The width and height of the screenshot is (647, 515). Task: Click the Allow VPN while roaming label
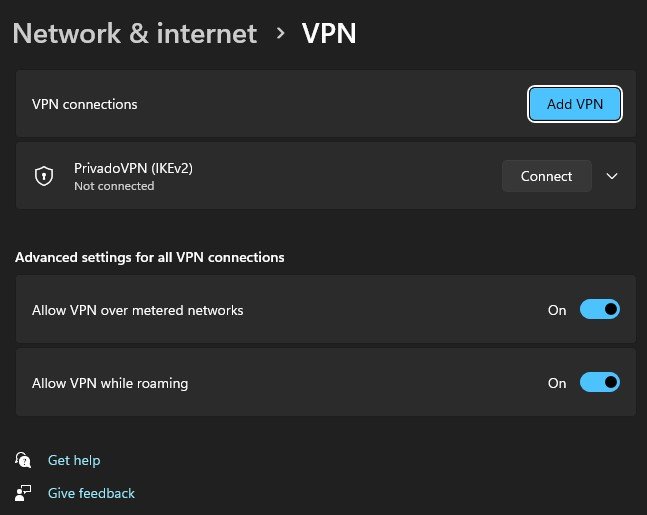tap(110, 383)
